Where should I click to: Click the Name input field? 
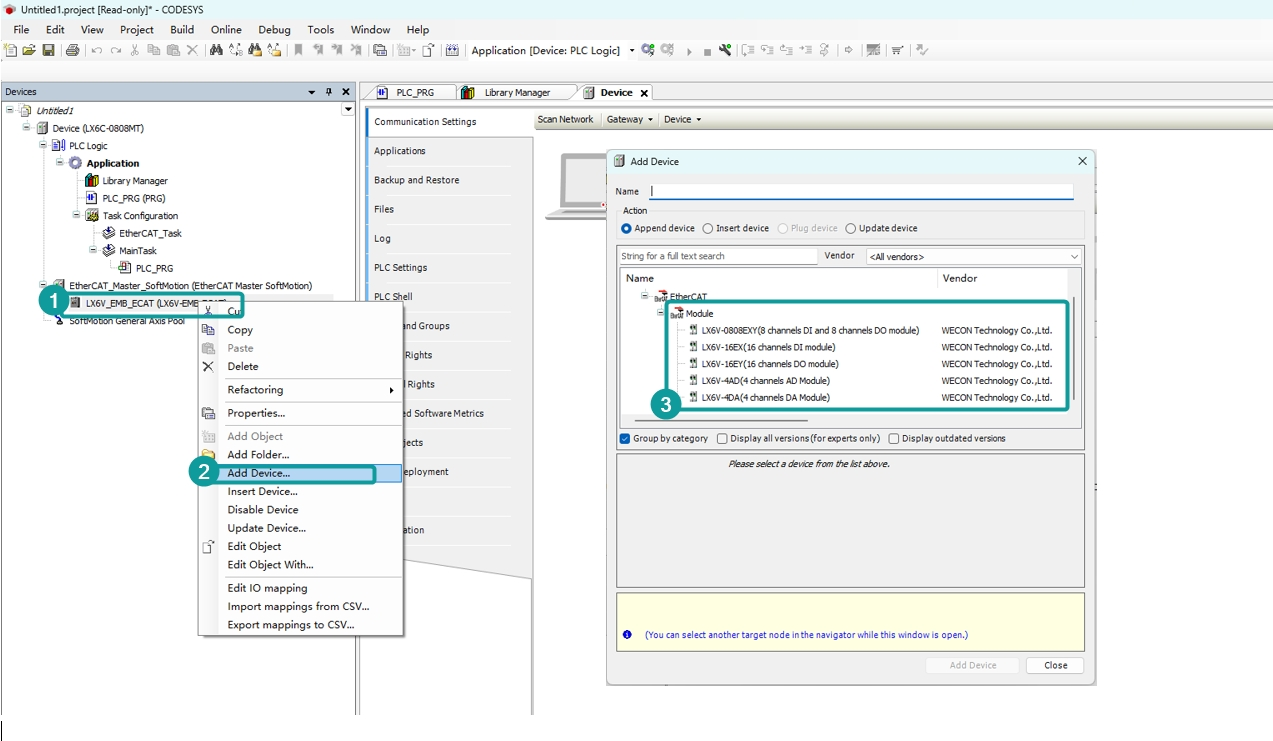click(860, 191)
